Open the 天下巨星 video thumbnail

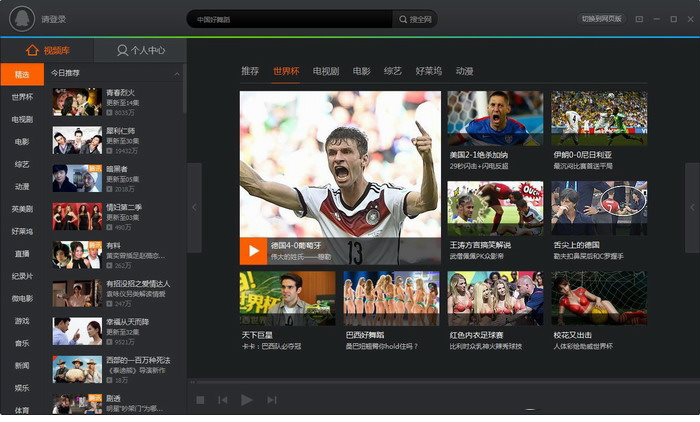[x=288, y=298]
